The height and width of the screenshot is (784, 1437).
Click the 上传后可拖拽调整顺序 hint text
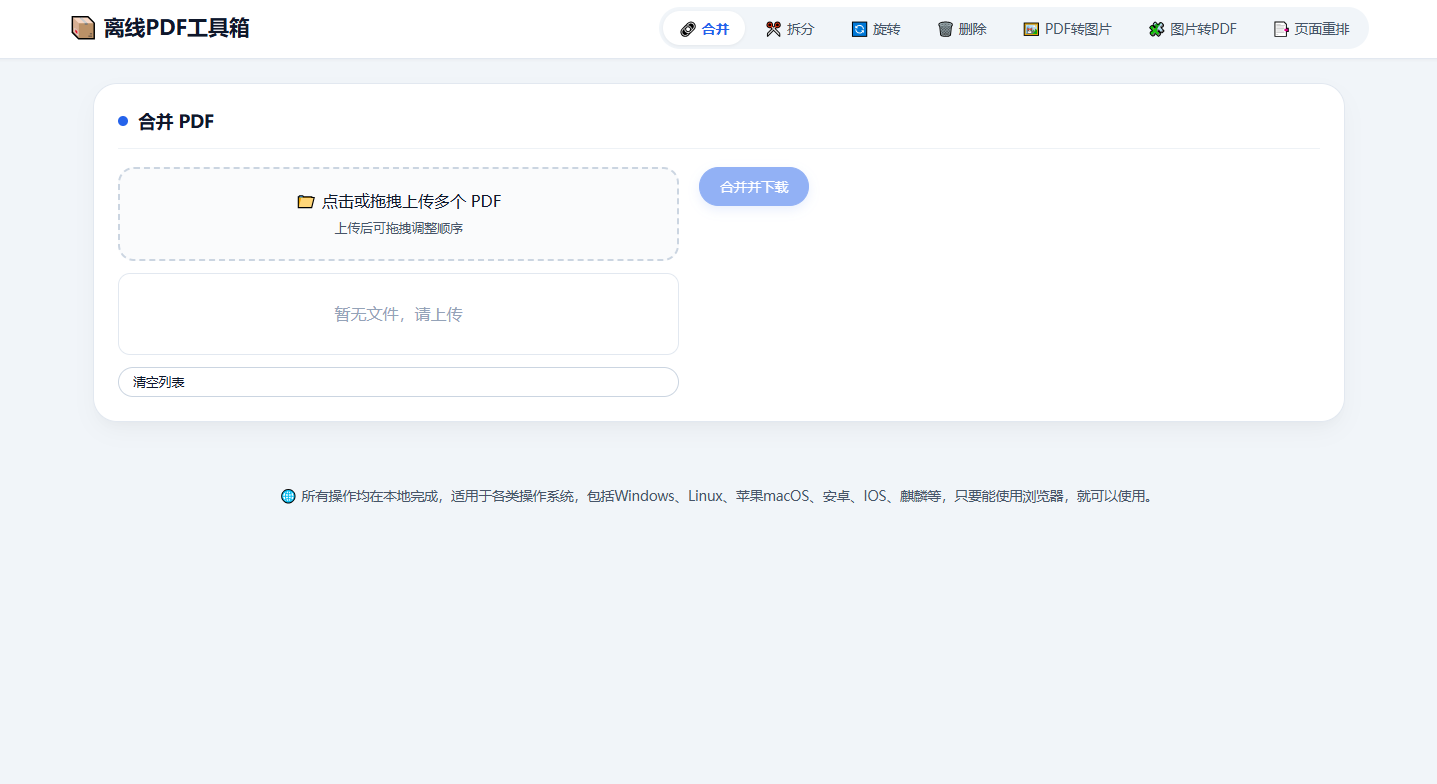coord(398,228)
